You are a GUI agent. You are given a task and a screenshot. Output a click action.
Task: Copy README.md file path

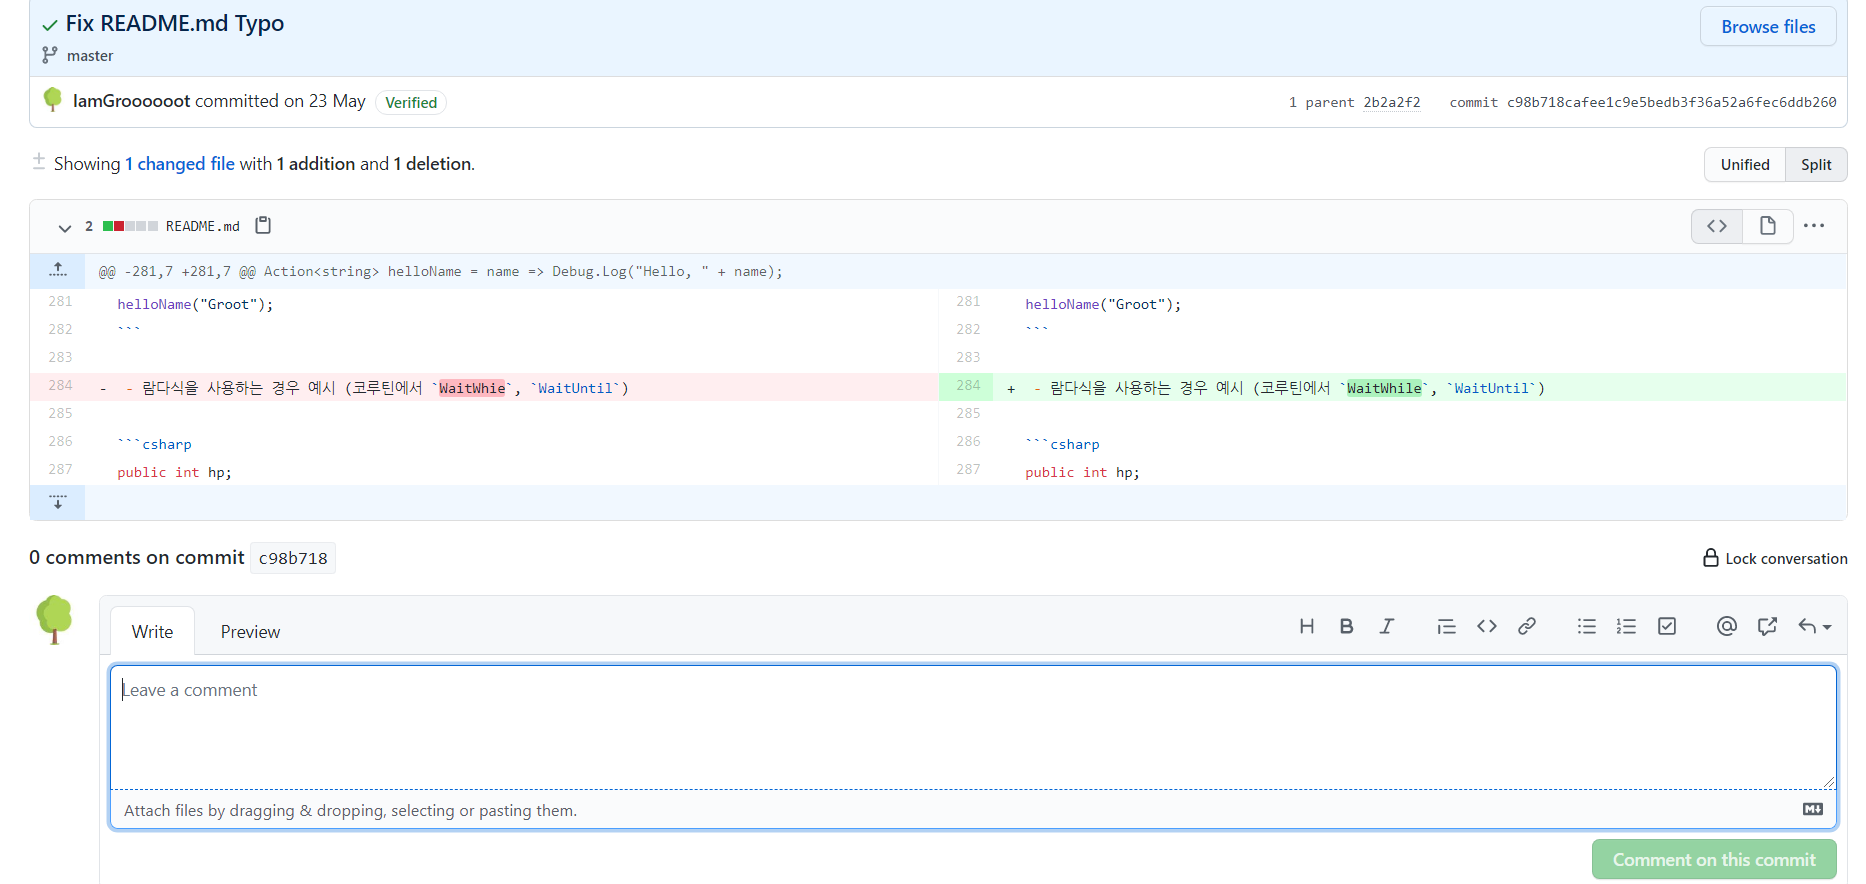coord(263,226)
